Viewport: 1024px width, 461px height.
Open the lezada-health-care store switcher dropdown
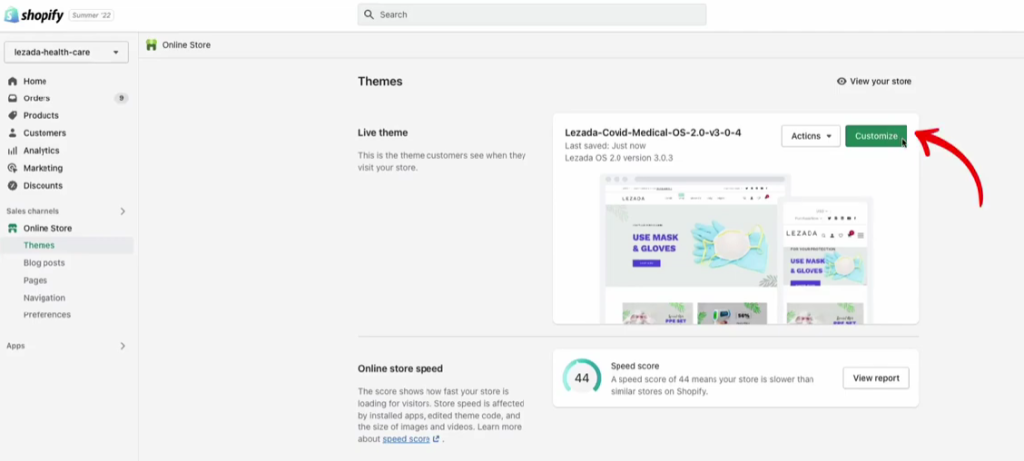[66, 53]
